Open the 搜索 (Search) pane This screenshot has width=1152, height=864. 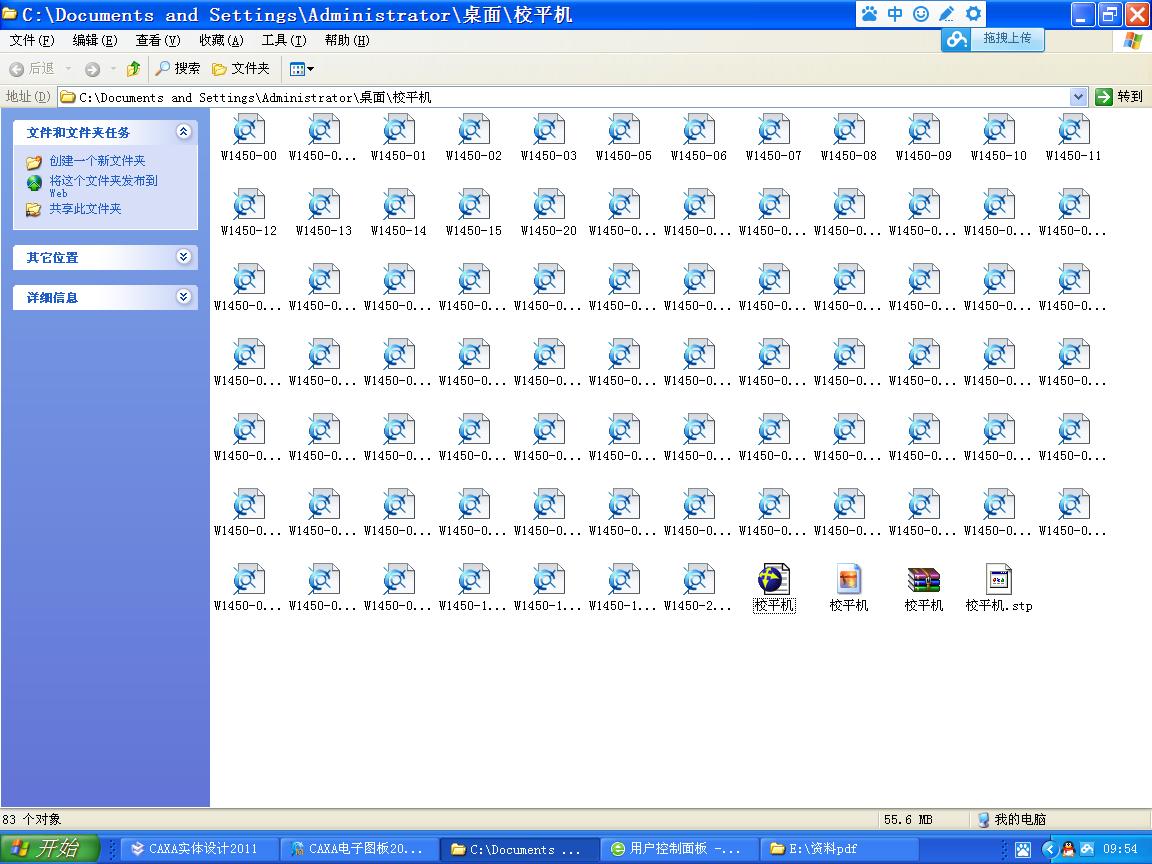(178, 68)
